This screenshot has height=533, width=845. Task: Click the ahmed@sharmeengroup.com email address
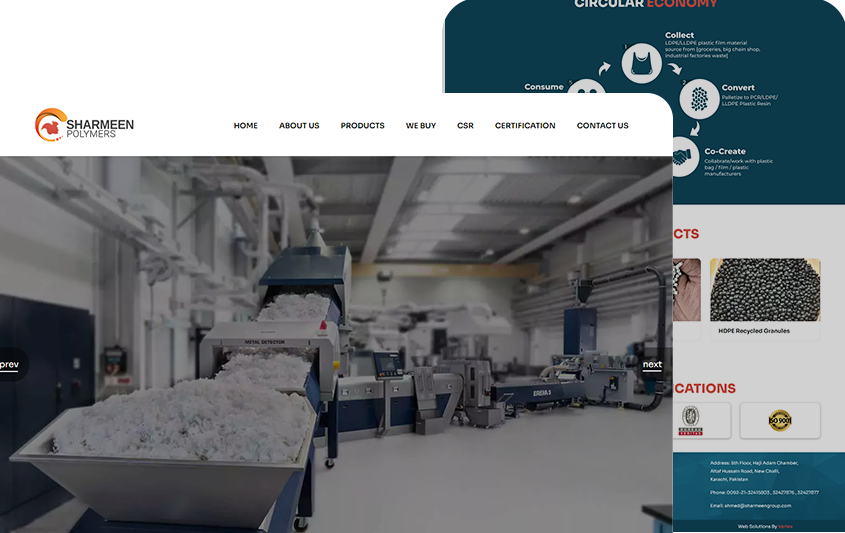pos(757,505)
